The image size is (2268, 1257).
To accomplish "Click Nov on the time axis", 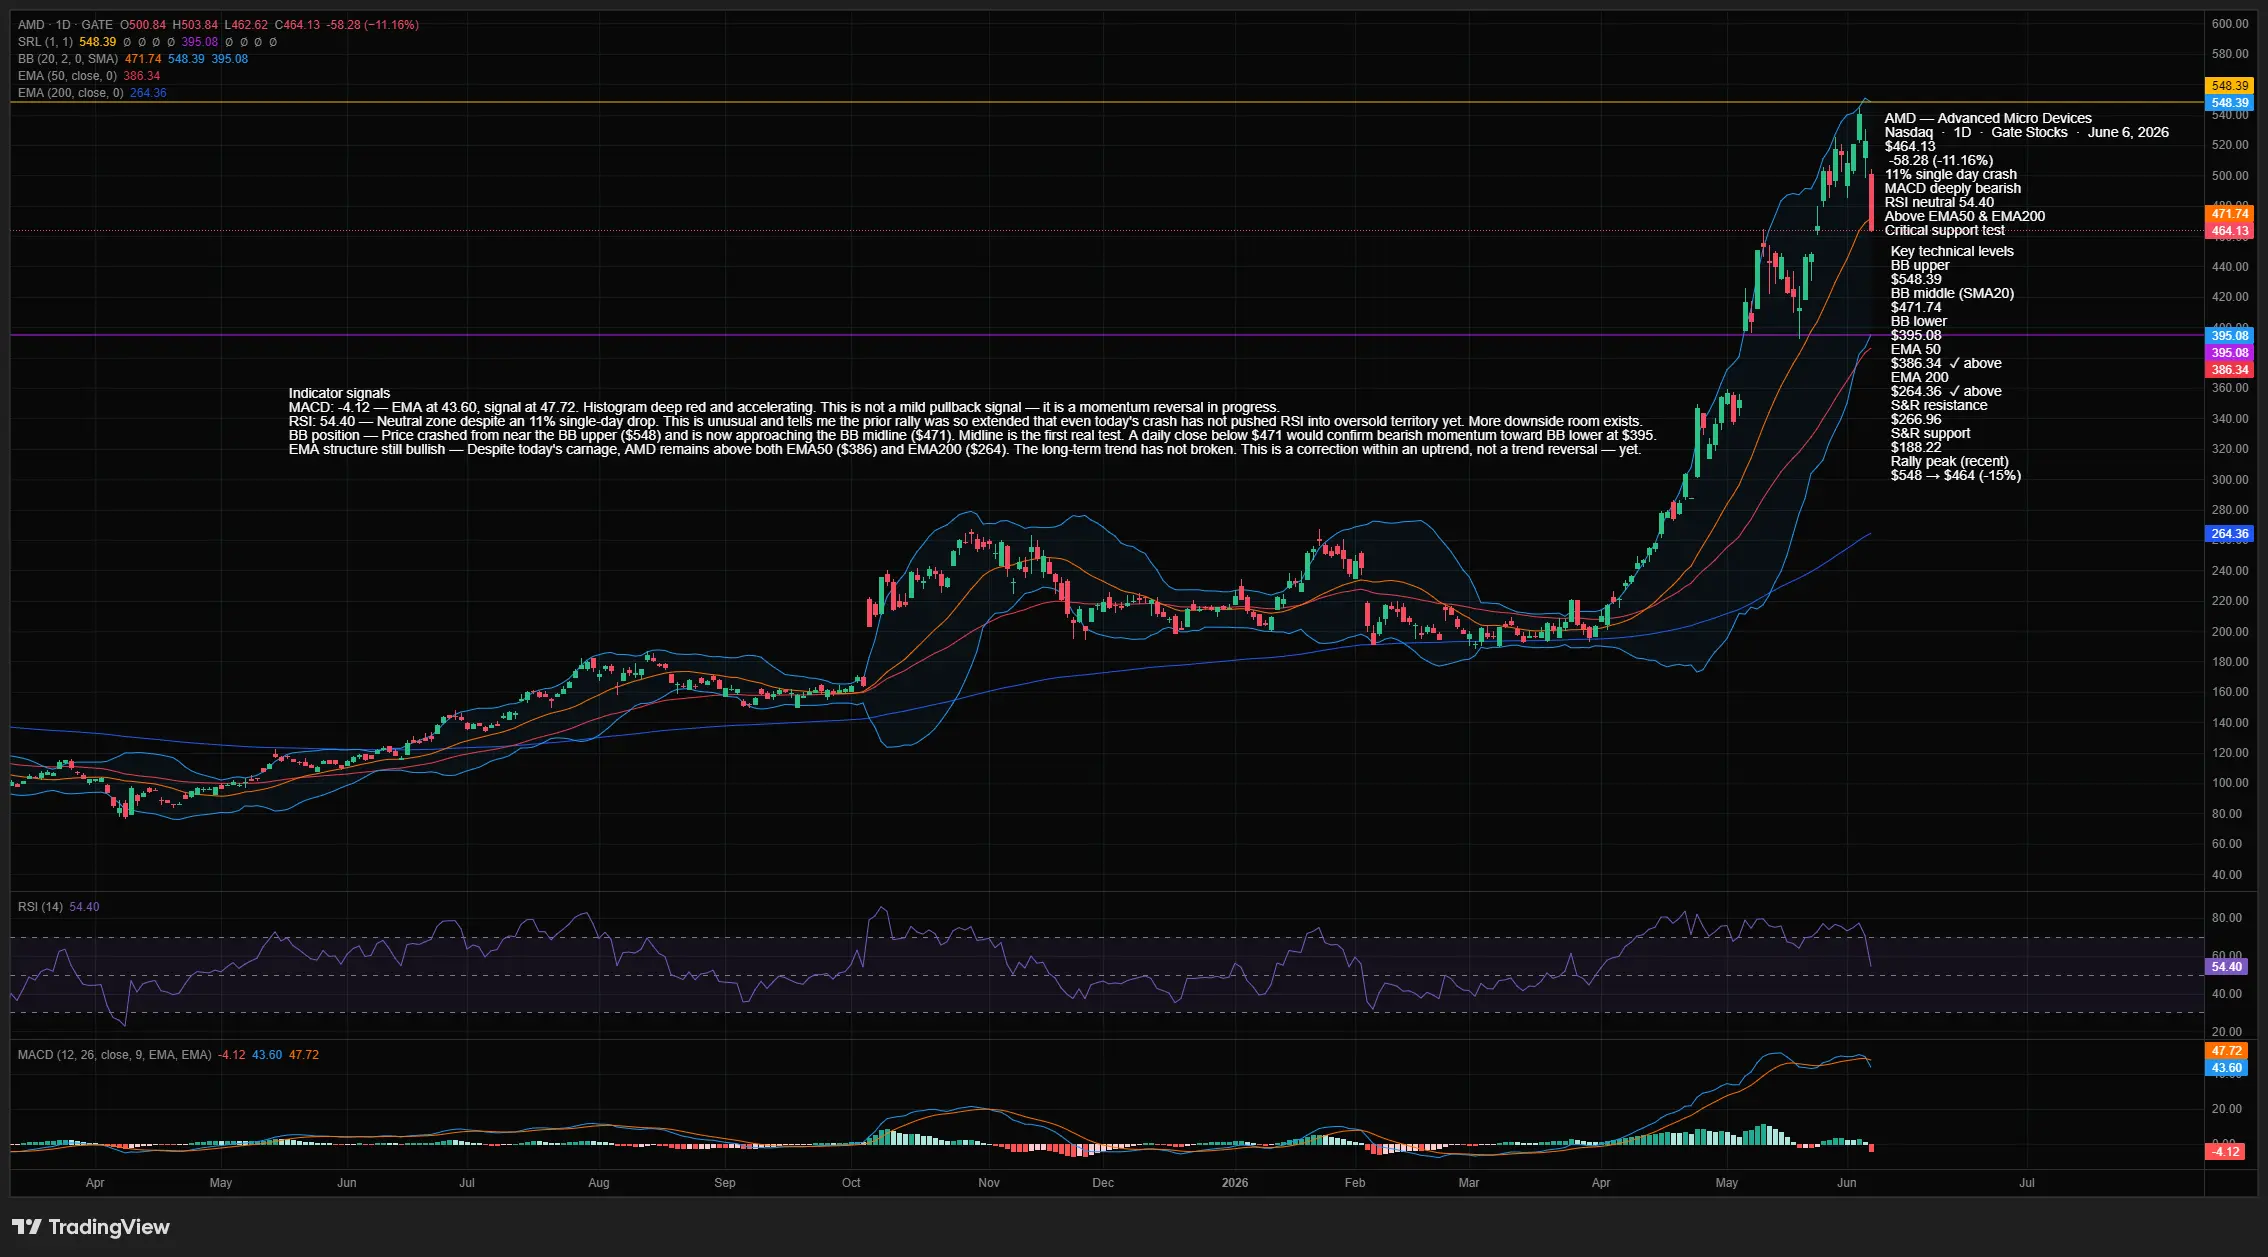I will point(989,1183).
